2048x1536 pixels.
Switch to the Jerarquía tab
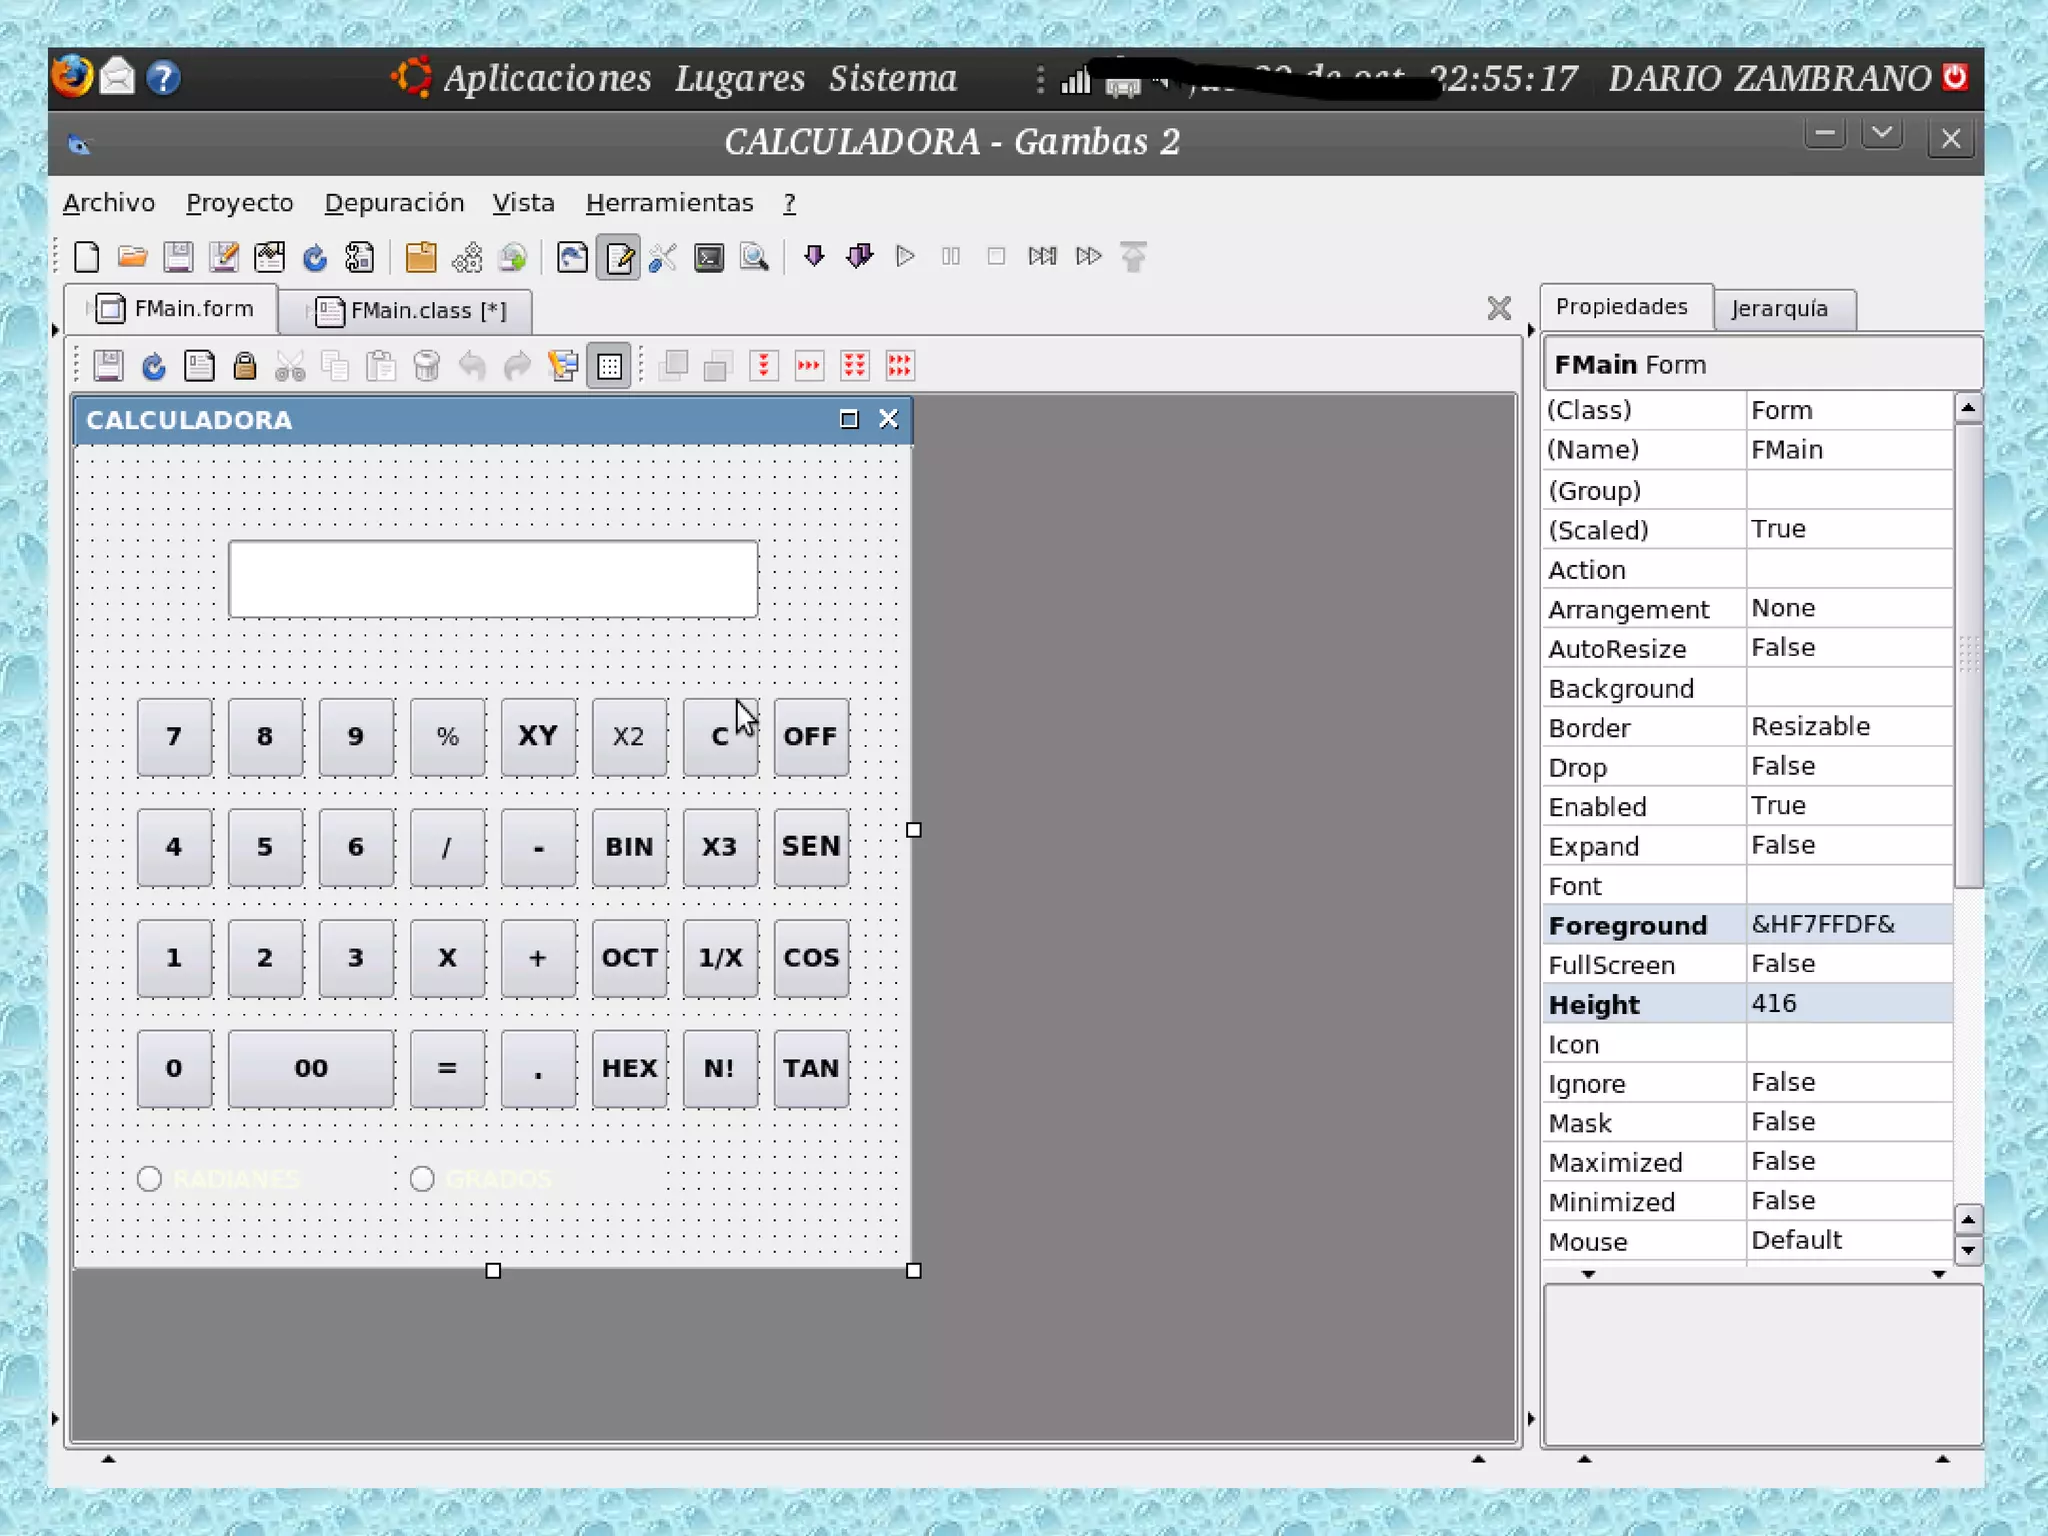[x=1779, y=308]
